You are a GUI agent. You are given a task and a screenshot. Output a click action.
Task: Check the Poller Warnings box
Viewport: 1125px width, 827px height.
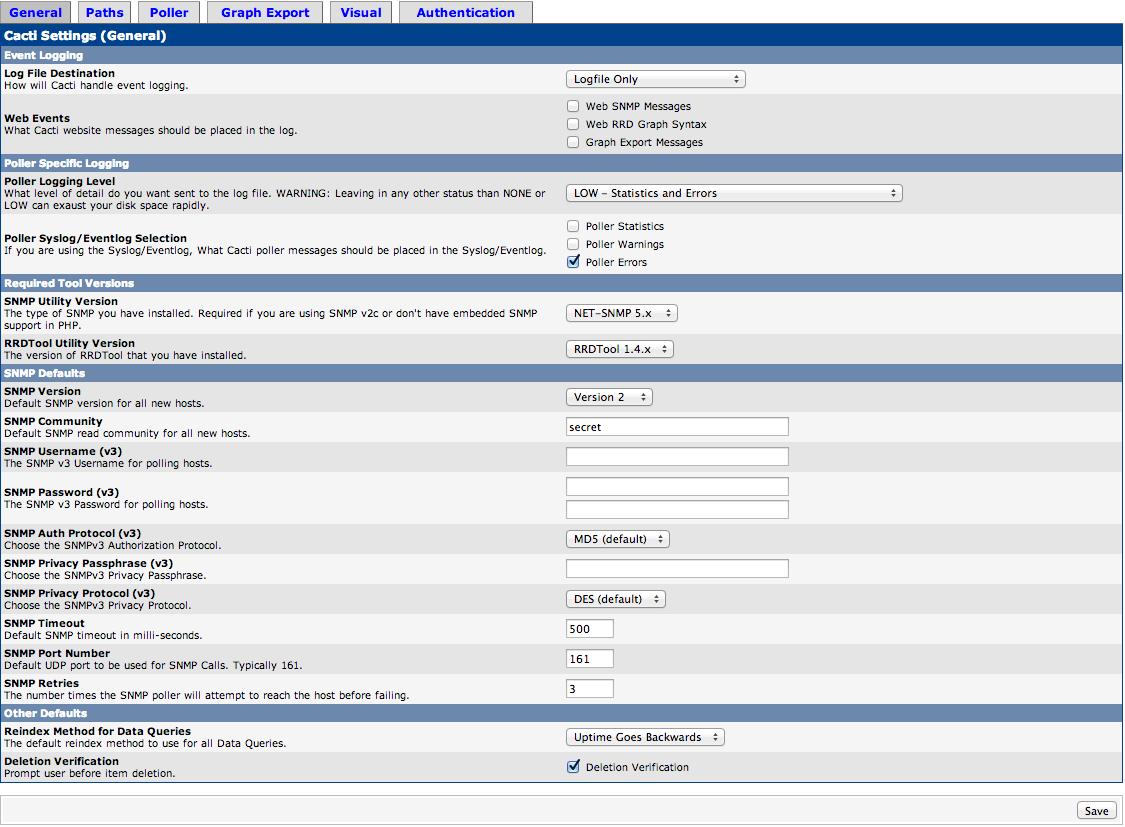coord(573,244)
